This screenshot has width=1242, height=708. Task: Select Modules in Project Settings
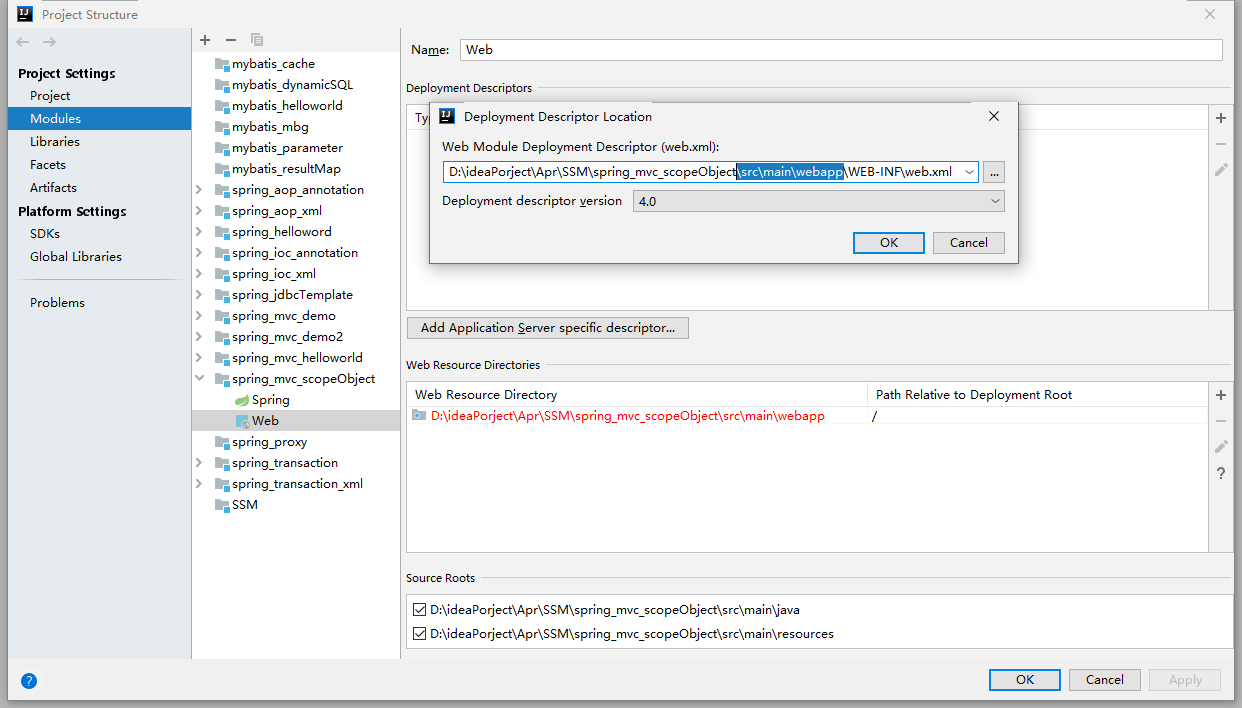point(56,119)
